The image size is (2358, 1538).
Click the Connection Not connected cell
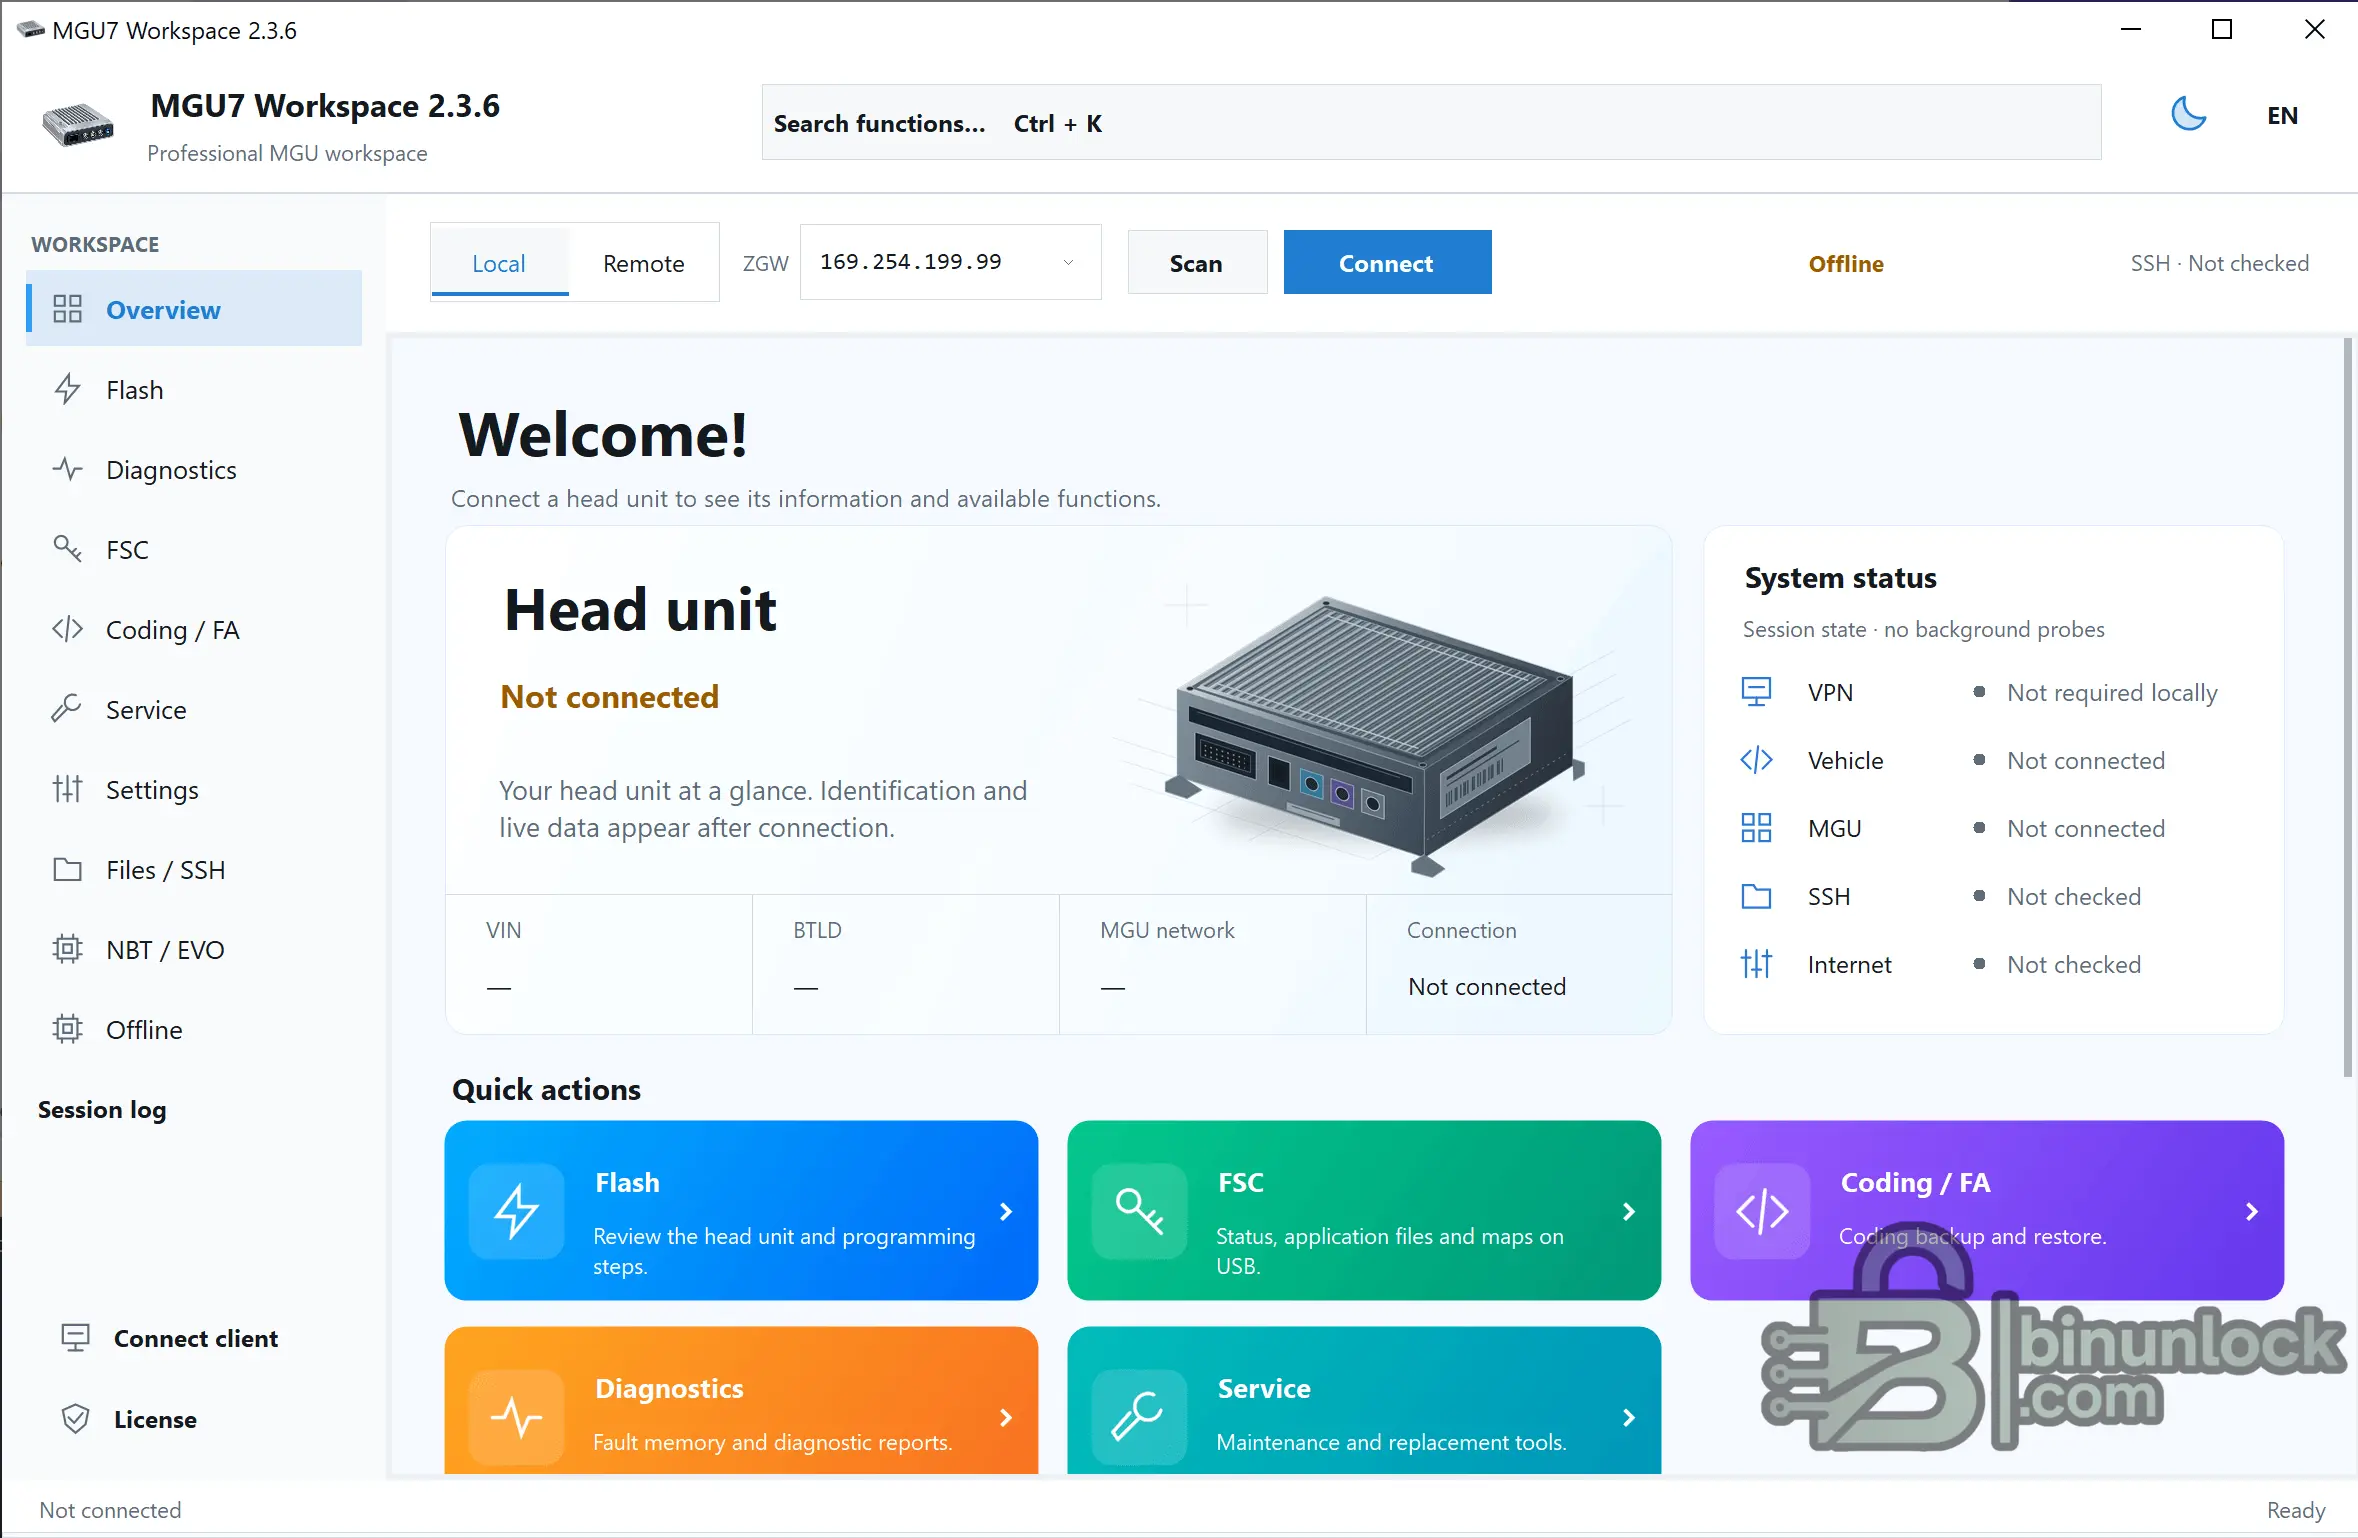(1518, 964)
